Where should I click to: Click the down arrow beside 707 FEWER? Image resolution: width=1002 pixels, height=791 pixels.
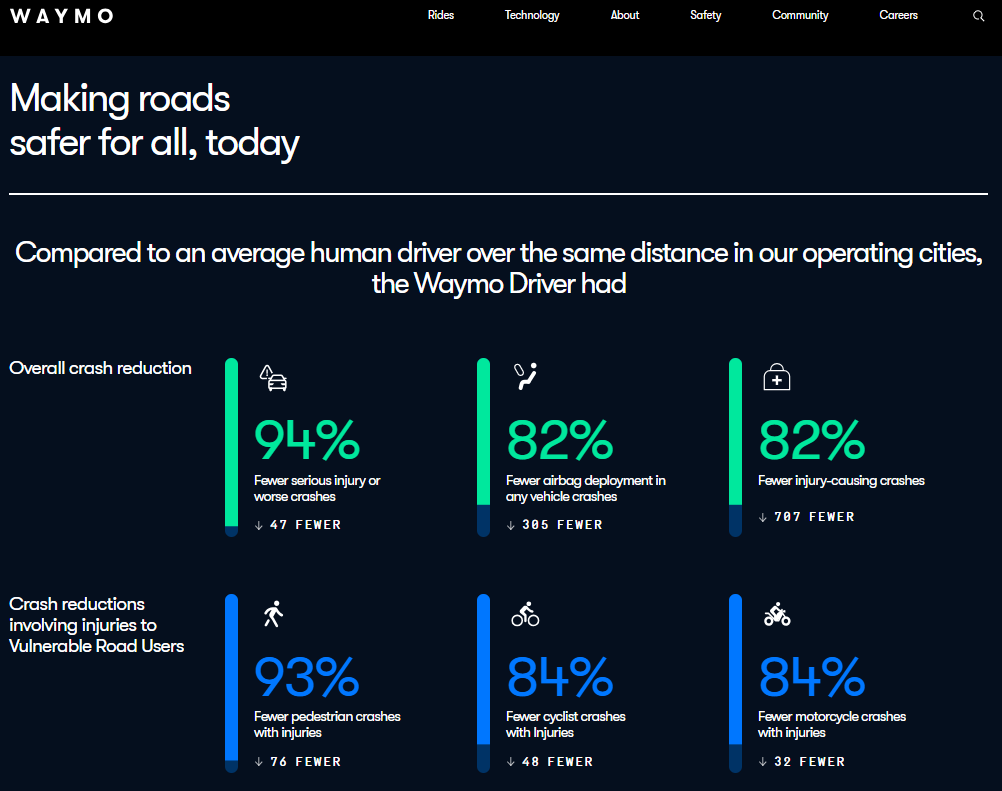coord(762,518)
